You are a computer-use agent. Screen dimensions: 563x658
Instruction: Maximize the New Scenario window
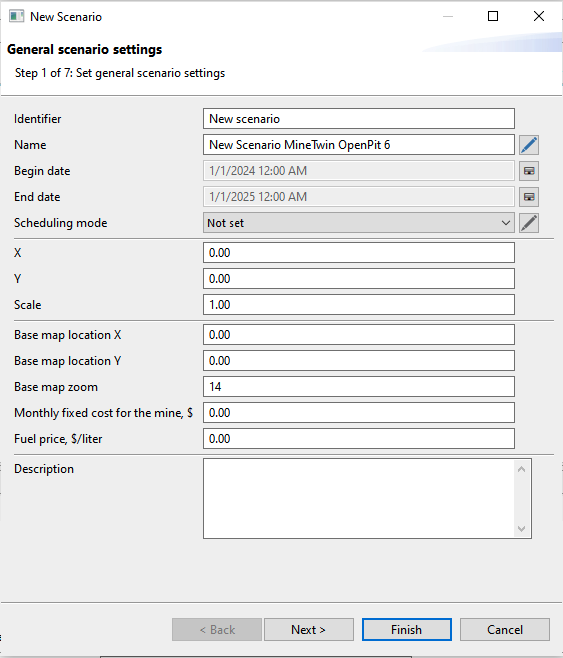pyautogui.click(x=493, y=16)
